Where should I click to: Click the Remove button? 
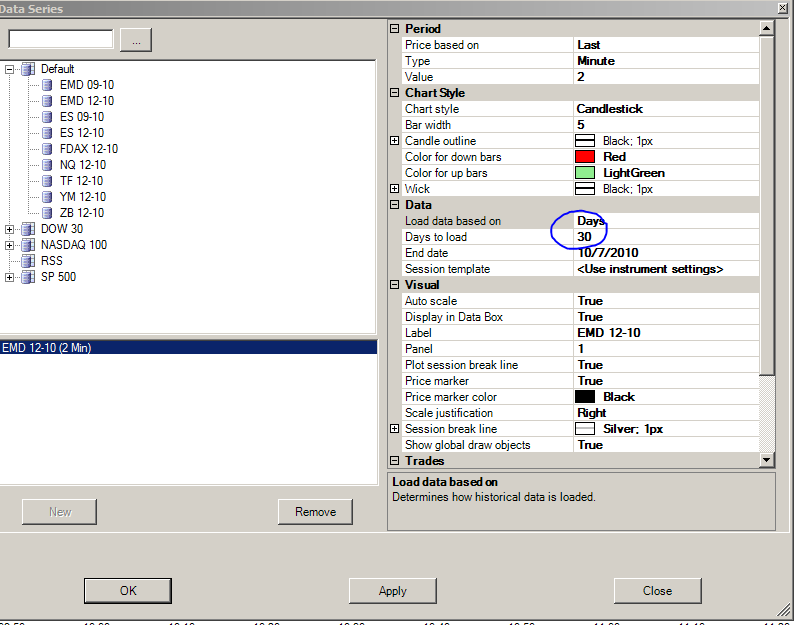pos(315,512)
